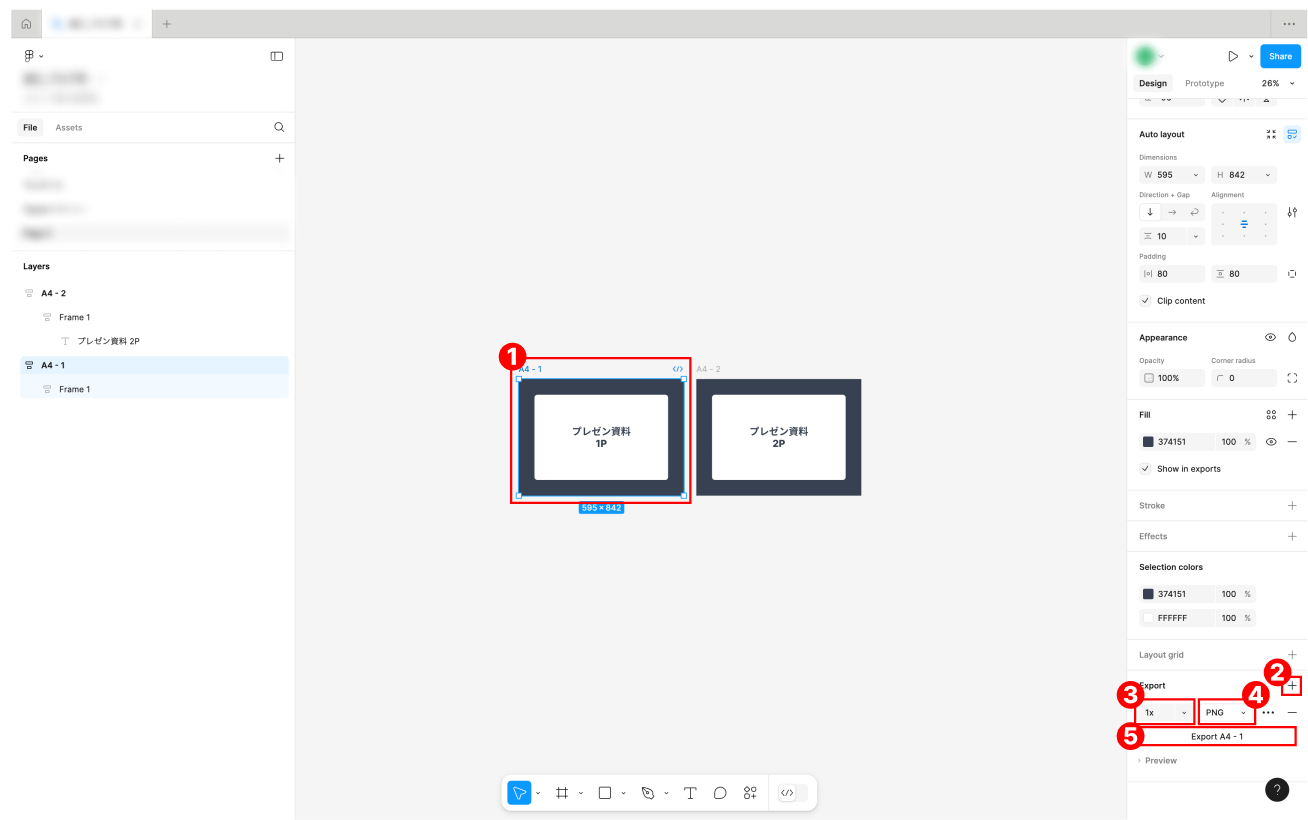The image size is (1308, 820).
Task: Open the help question mark button
Action: point(1277,789)
